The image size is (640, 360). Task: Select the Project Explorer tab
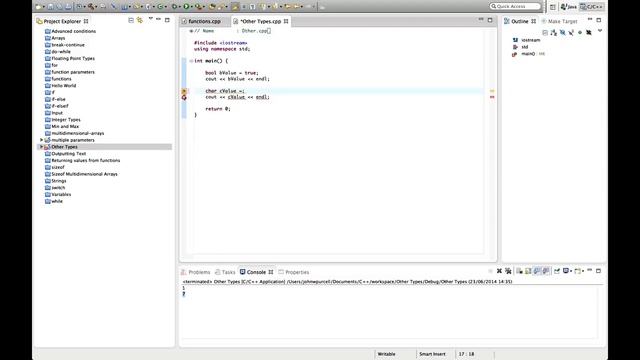point(62,21)
